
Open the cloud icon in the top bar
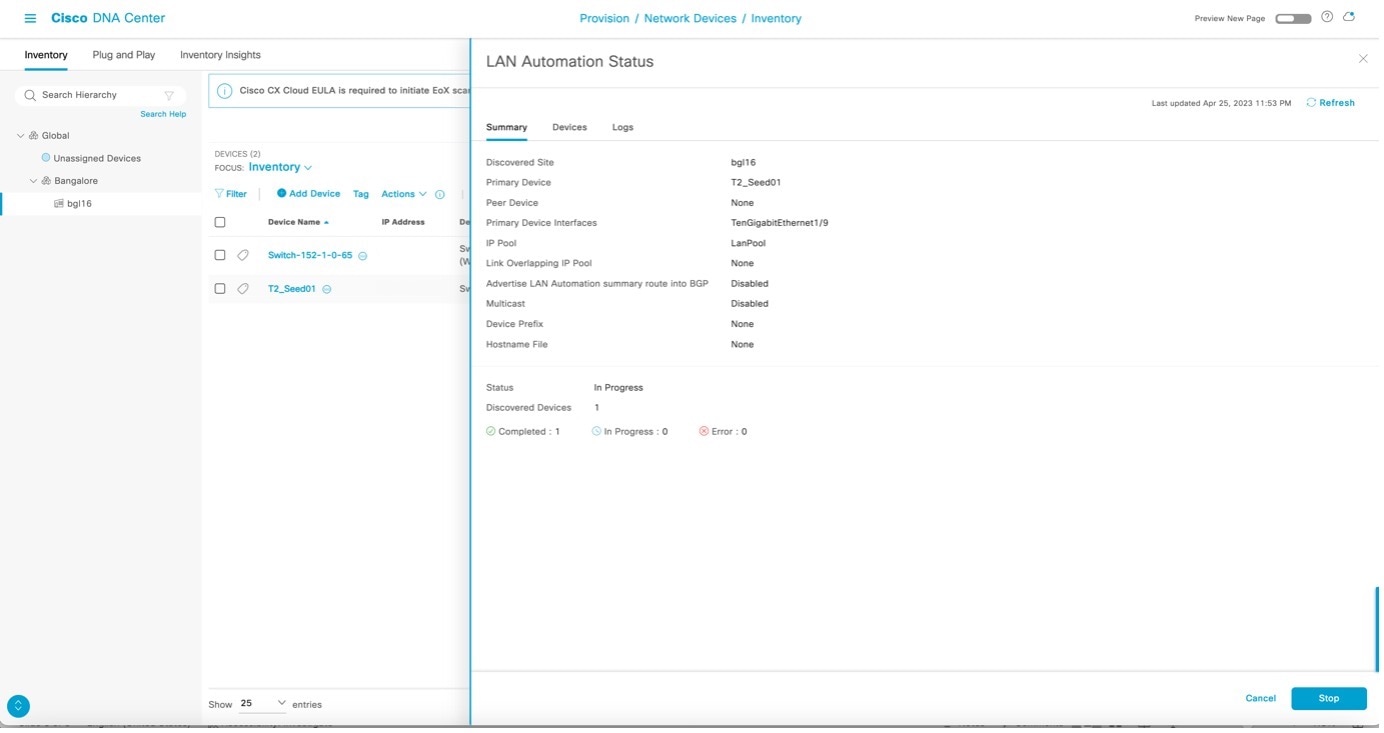coord(1349,17)
